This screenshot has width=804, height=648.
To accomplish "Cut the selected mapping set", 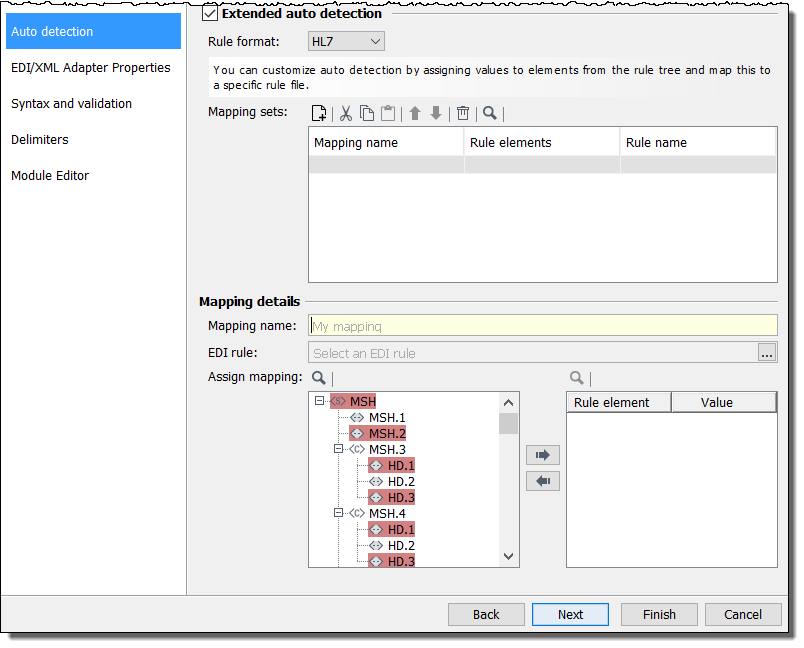I will [x=345, y=114].
